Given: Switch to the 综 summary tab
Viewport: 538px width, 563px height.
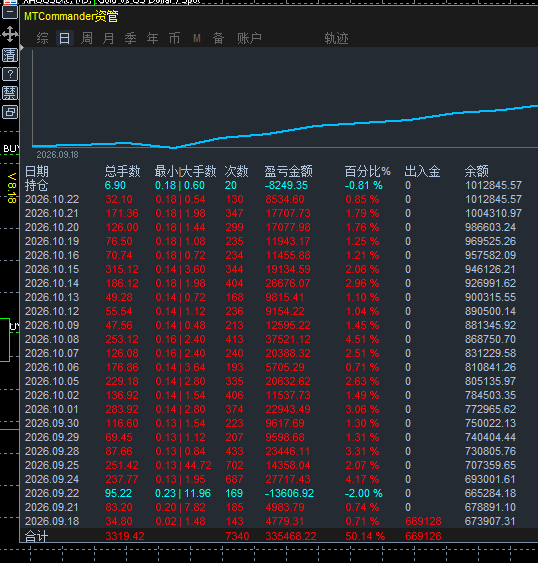Looking at the screenshot, I should point(42,38).
